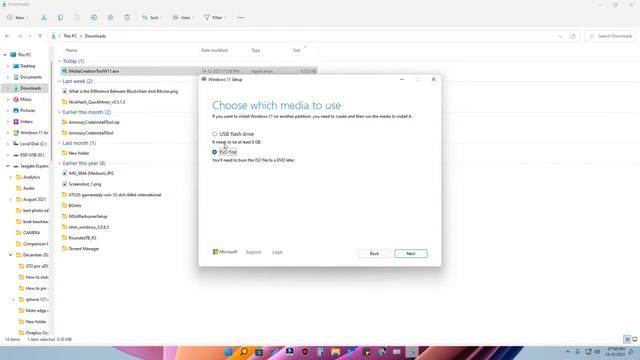Screen dimensions: 640x360
Task: Click the NiceHash_QuickMiner folder icon
Action: click(64, 102)
